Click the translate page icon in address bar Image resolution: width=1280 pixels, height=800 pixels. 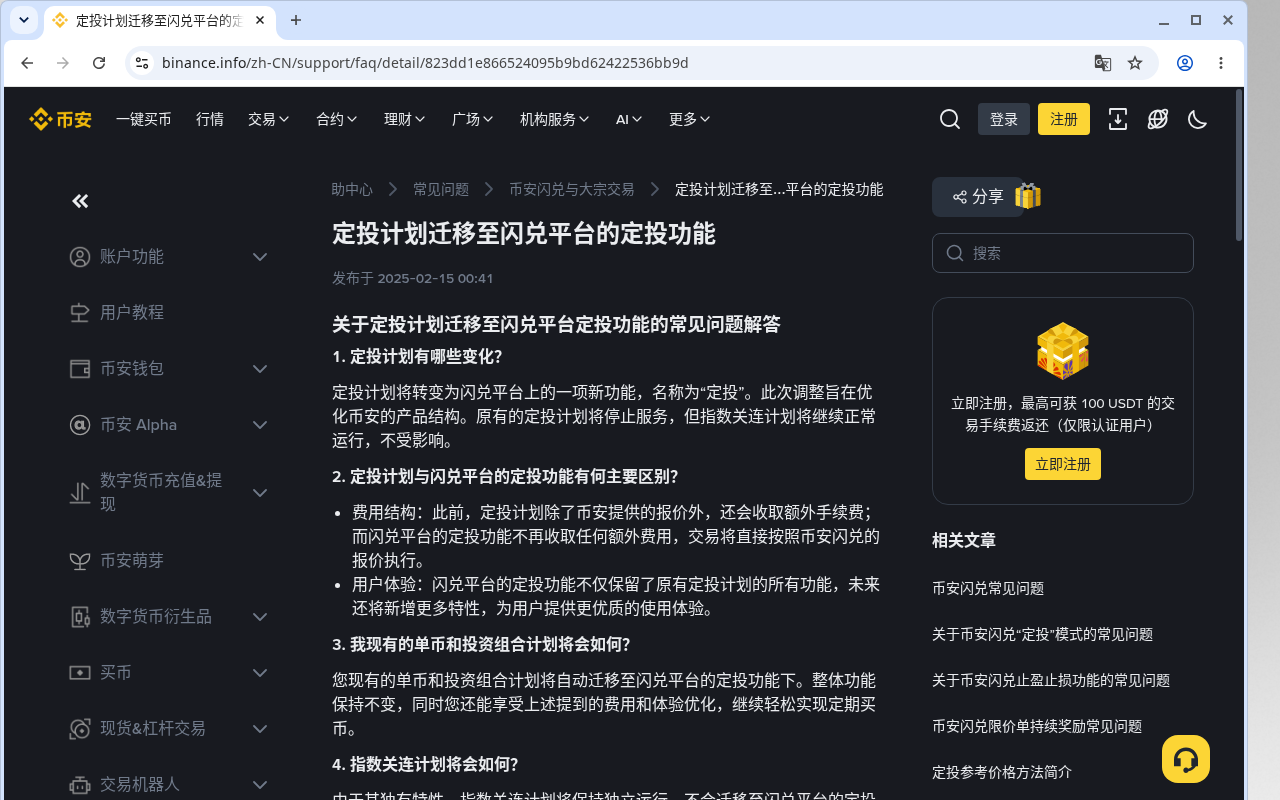(x=1103, y=63)
